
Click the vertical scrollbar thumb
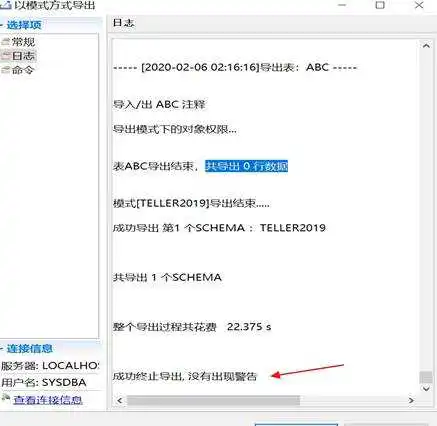click(426, 377)
